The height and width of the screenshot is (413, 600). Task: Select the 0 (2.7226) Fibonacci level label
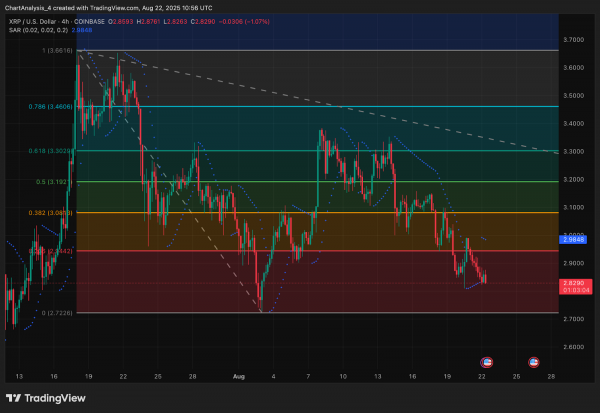[57, 313]
